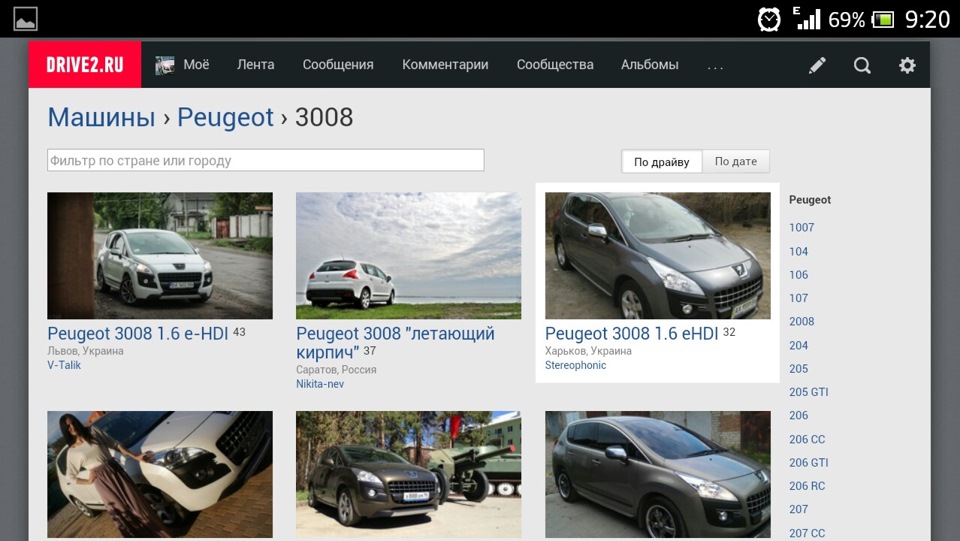960x541 pixels.
Task: Select model 206 RC in sidebar
Action: point(807,485)
